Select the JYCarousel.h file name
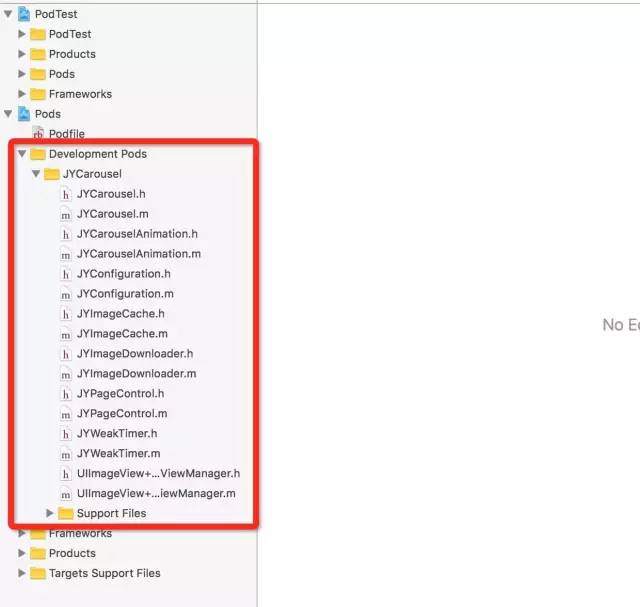Screen dimensions: 640x607 [x=111, y=194]
